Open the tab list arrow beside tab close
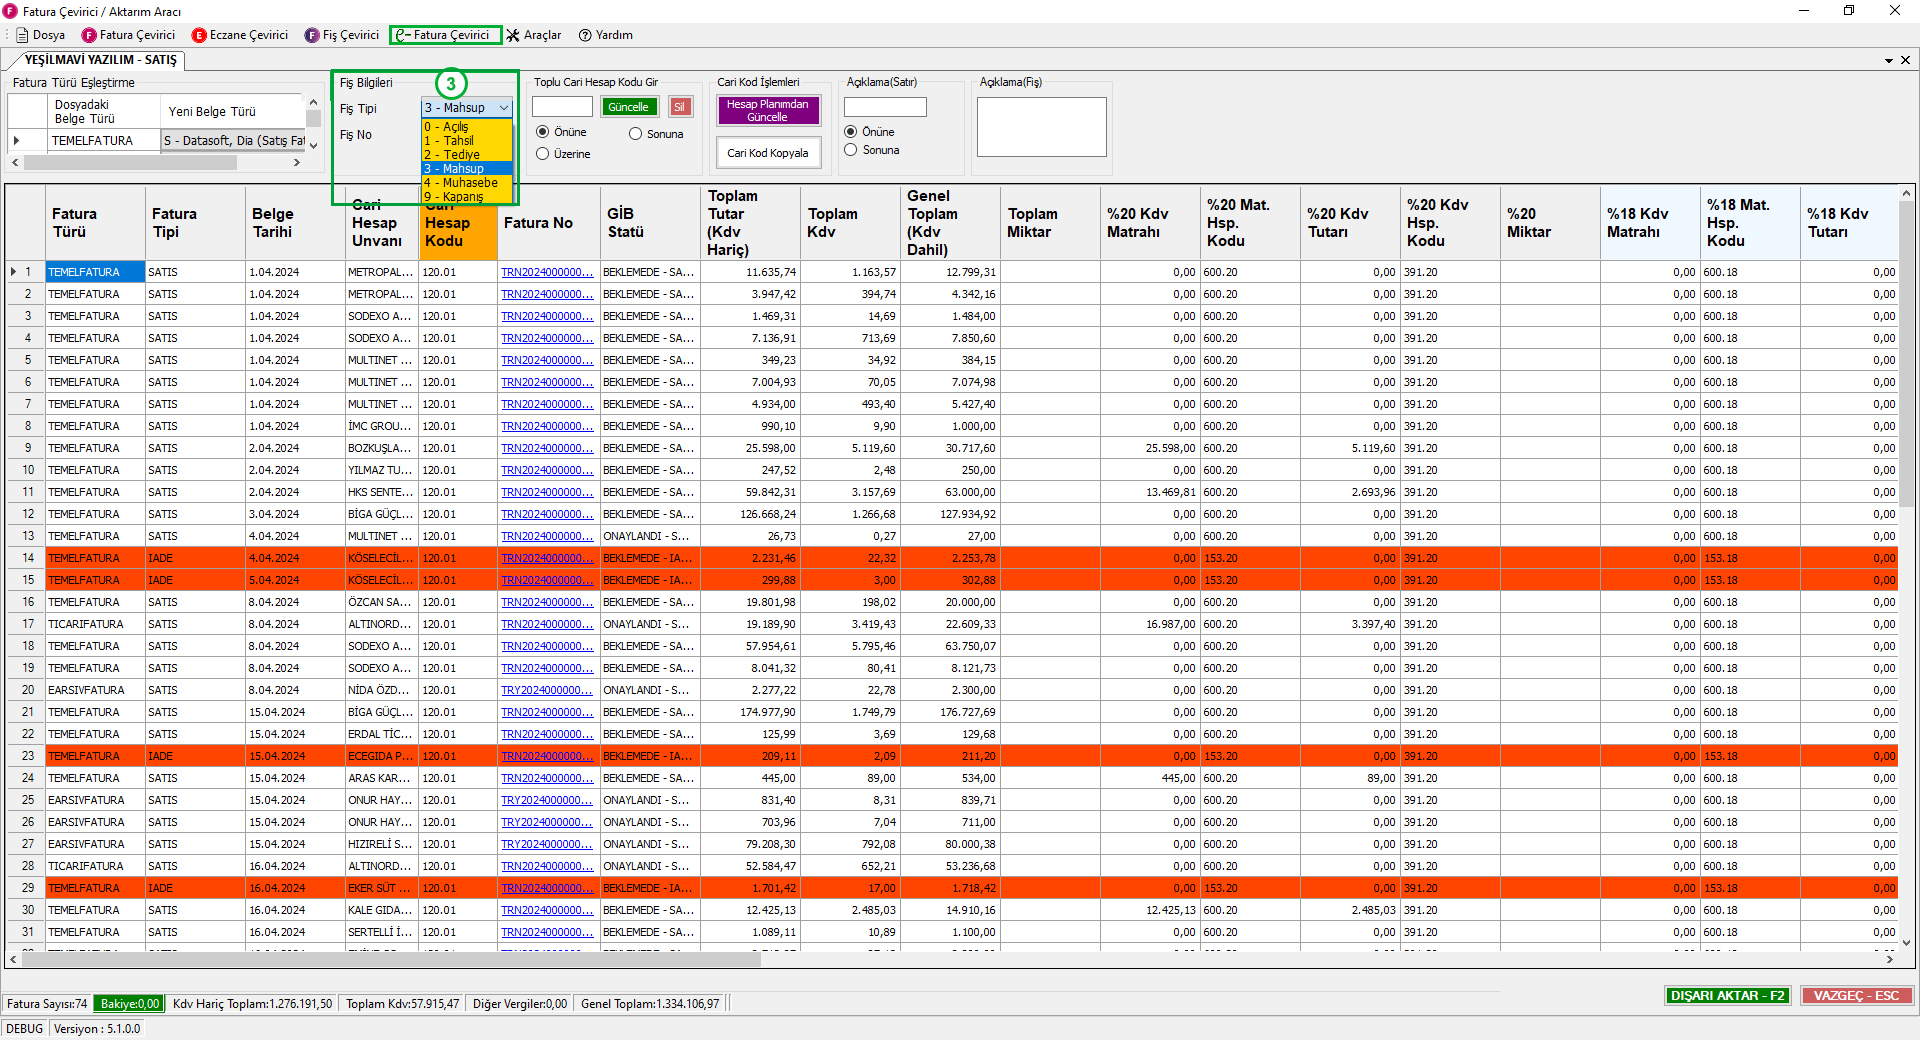The height and width of the screenshot is (1040, 1920). [x=1889, y=60]
